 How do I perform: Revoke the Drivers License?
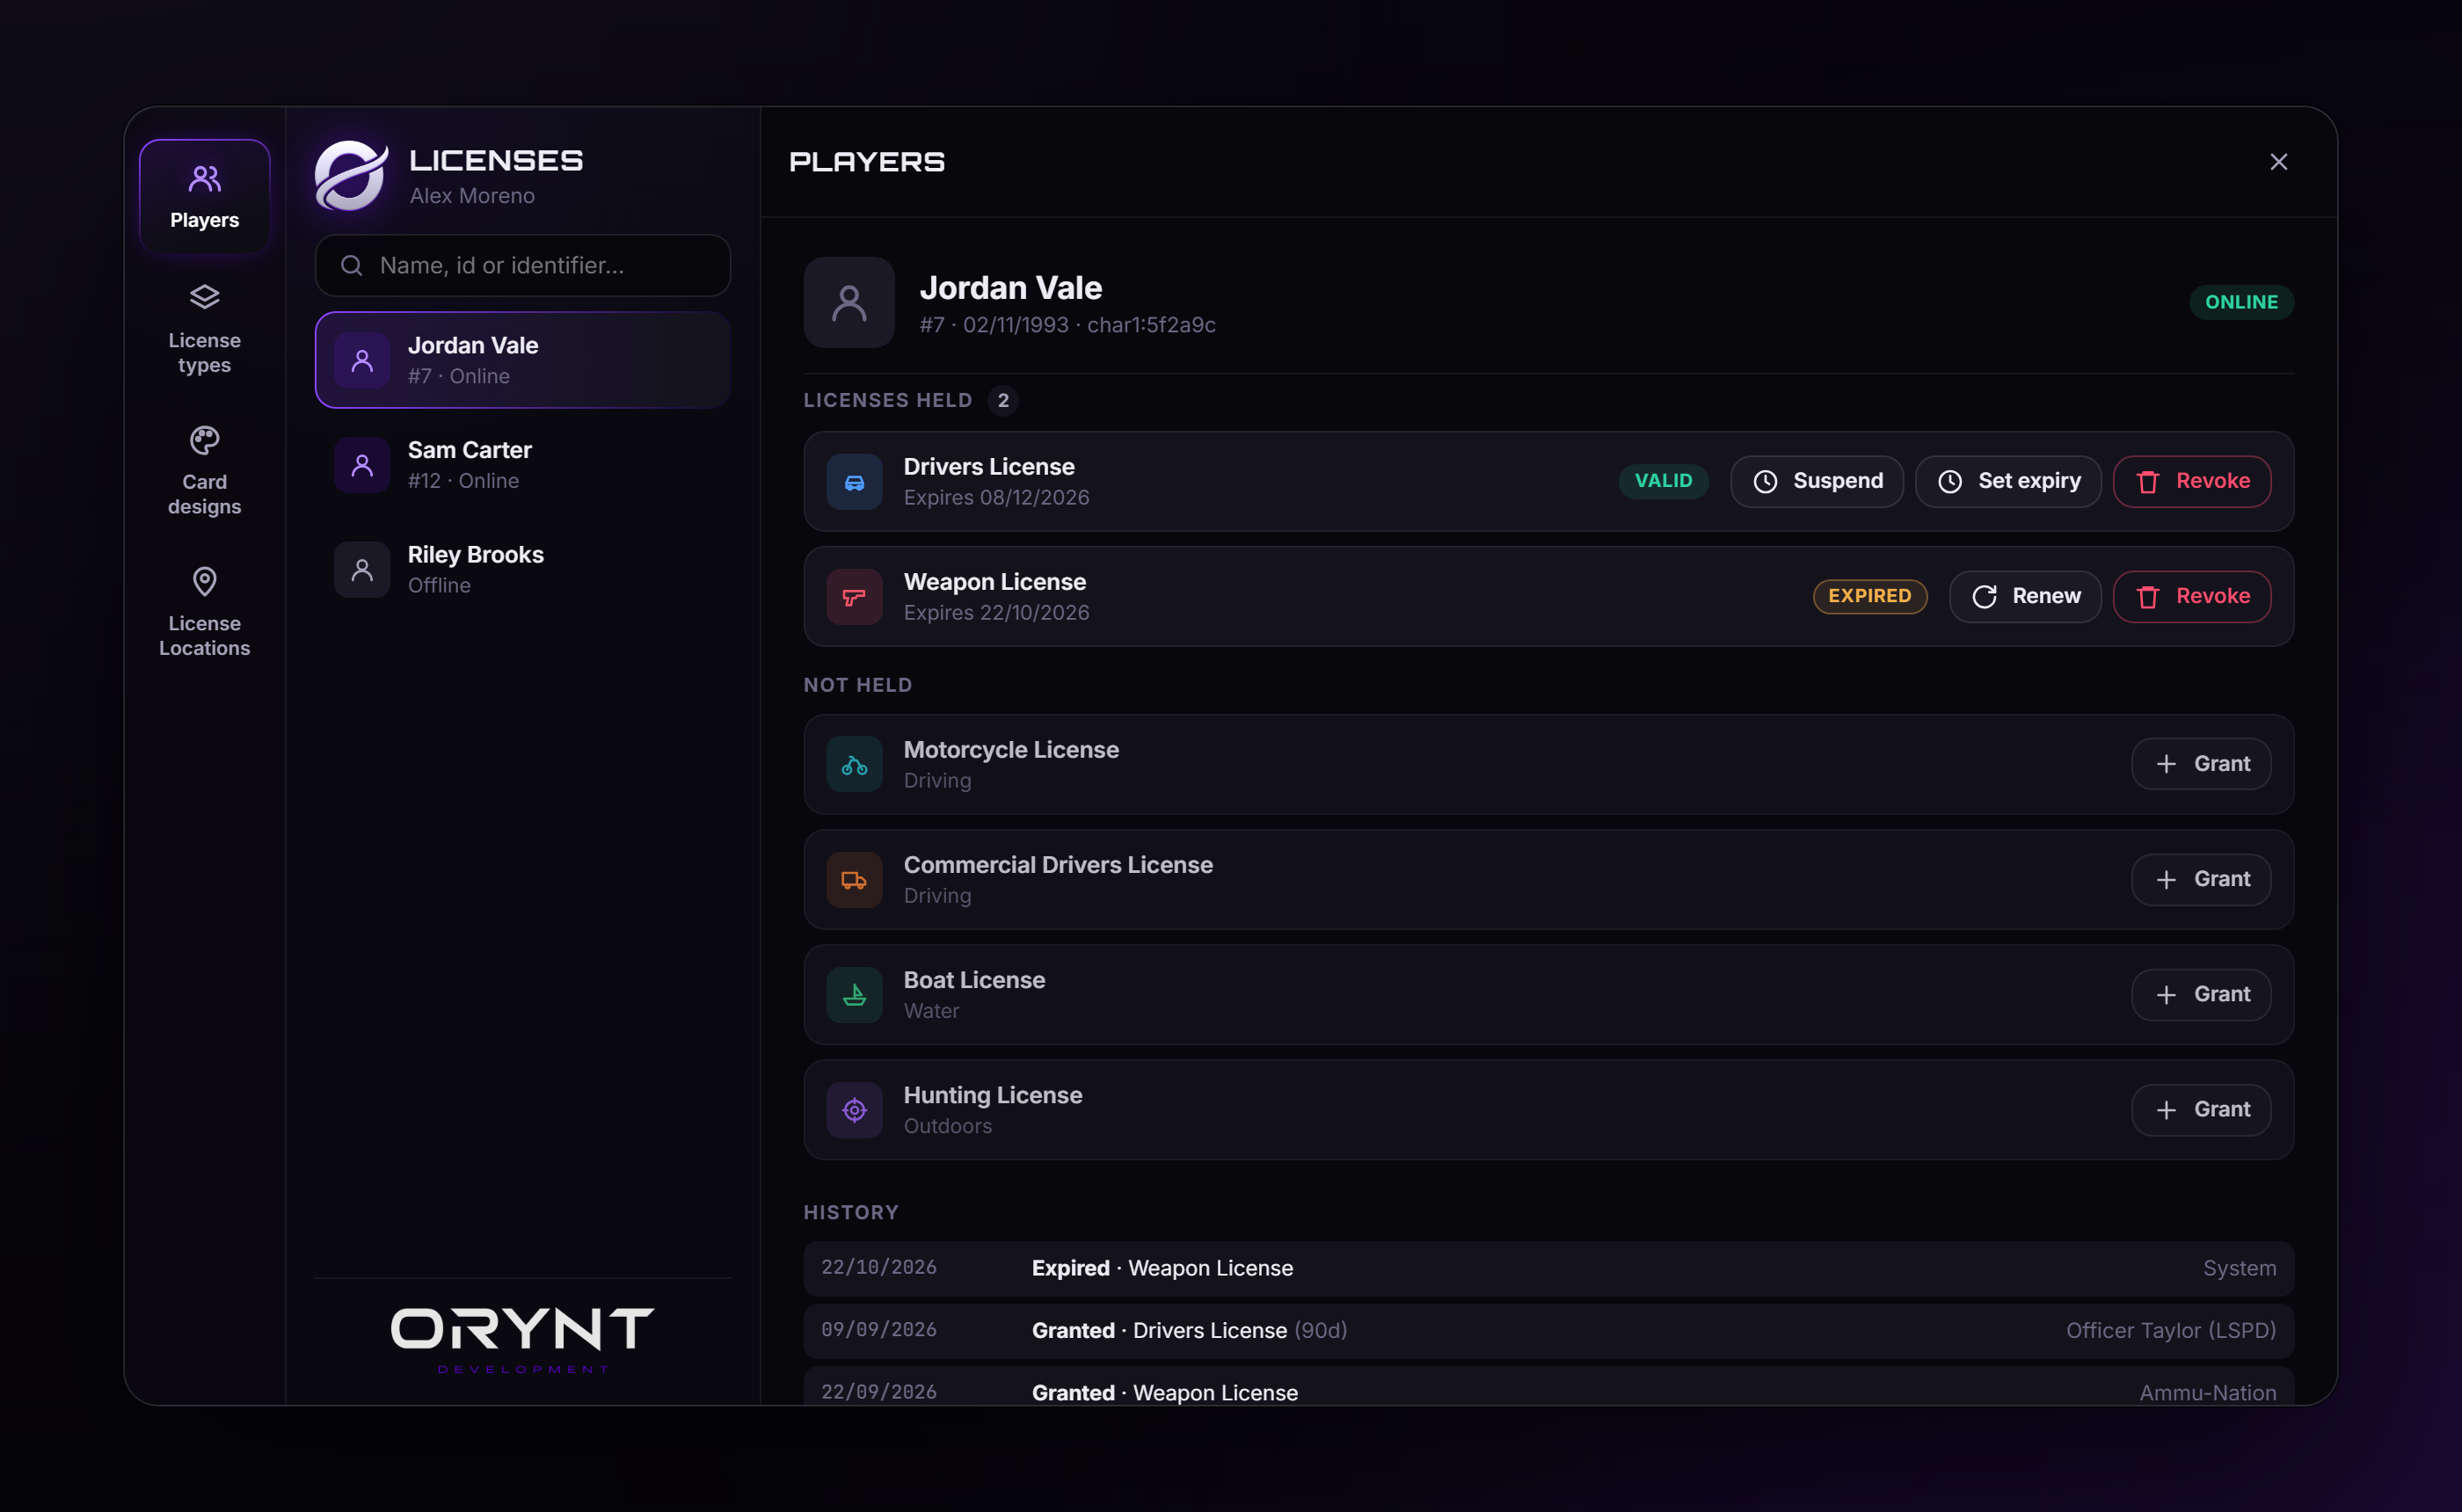(2191, 481)
